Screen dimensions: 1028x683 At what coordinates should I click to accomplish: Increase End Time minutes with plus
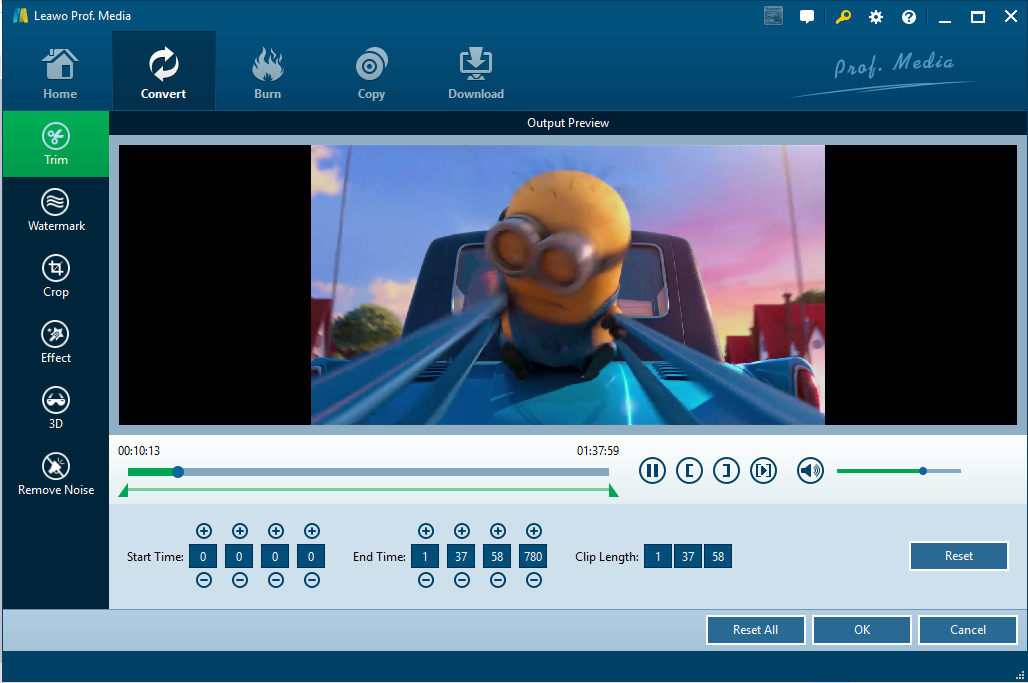tap(462, 531)
